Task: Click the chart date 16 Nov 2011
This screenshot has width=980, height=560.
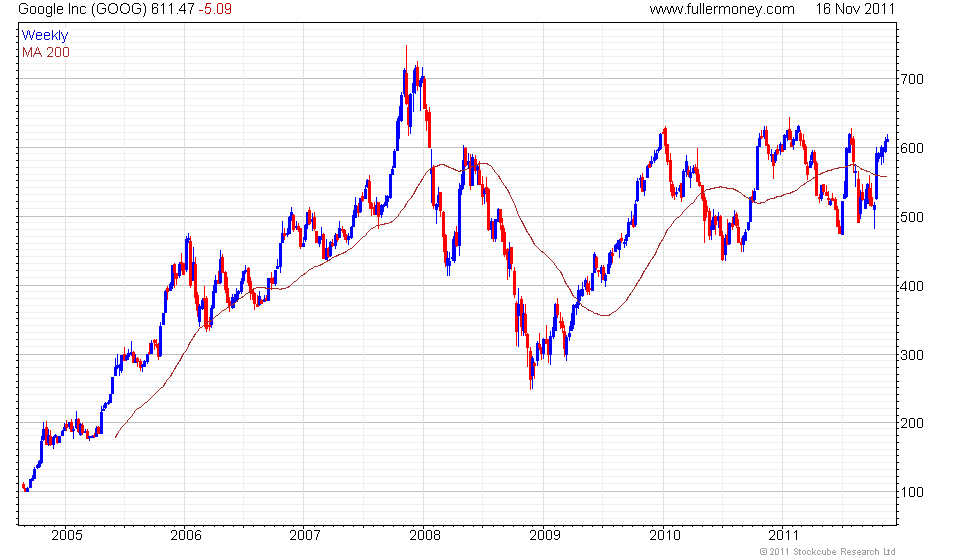Action: (x=855, y=9)
